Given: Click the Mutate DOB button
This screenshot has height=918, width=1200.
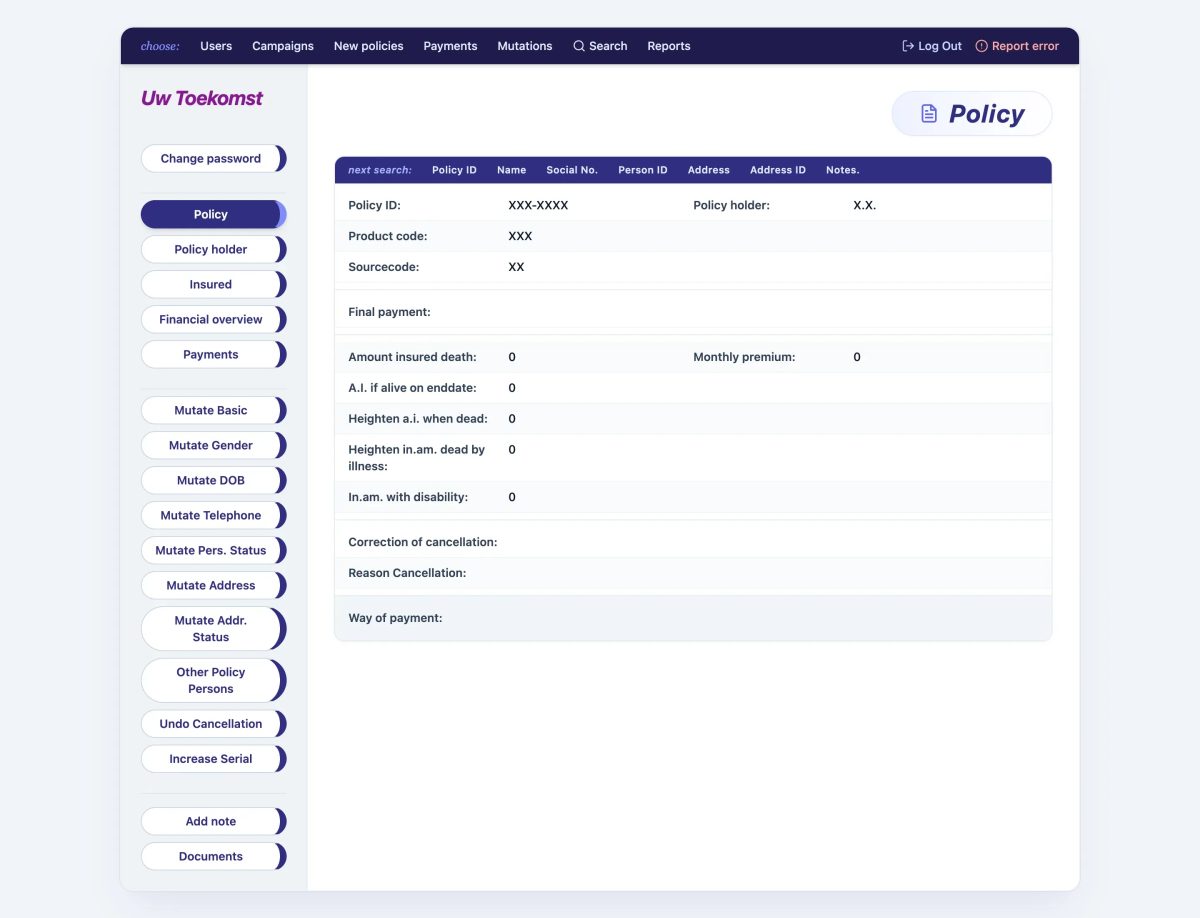Looking at the screenshot, I should [213, 480].
